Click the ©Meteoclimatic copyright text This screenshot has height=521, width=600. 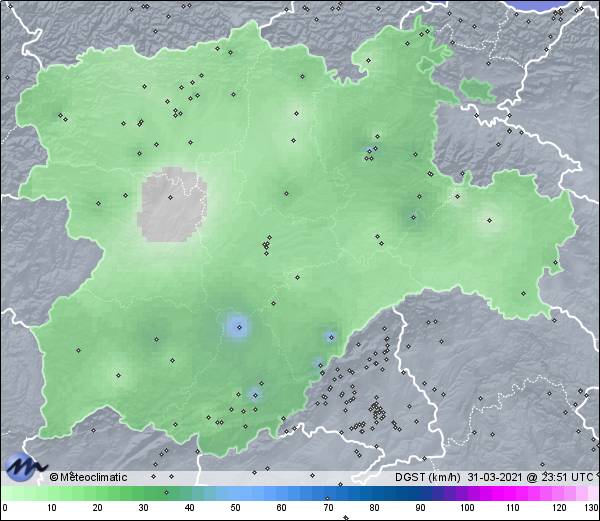[x=88, y=477]
